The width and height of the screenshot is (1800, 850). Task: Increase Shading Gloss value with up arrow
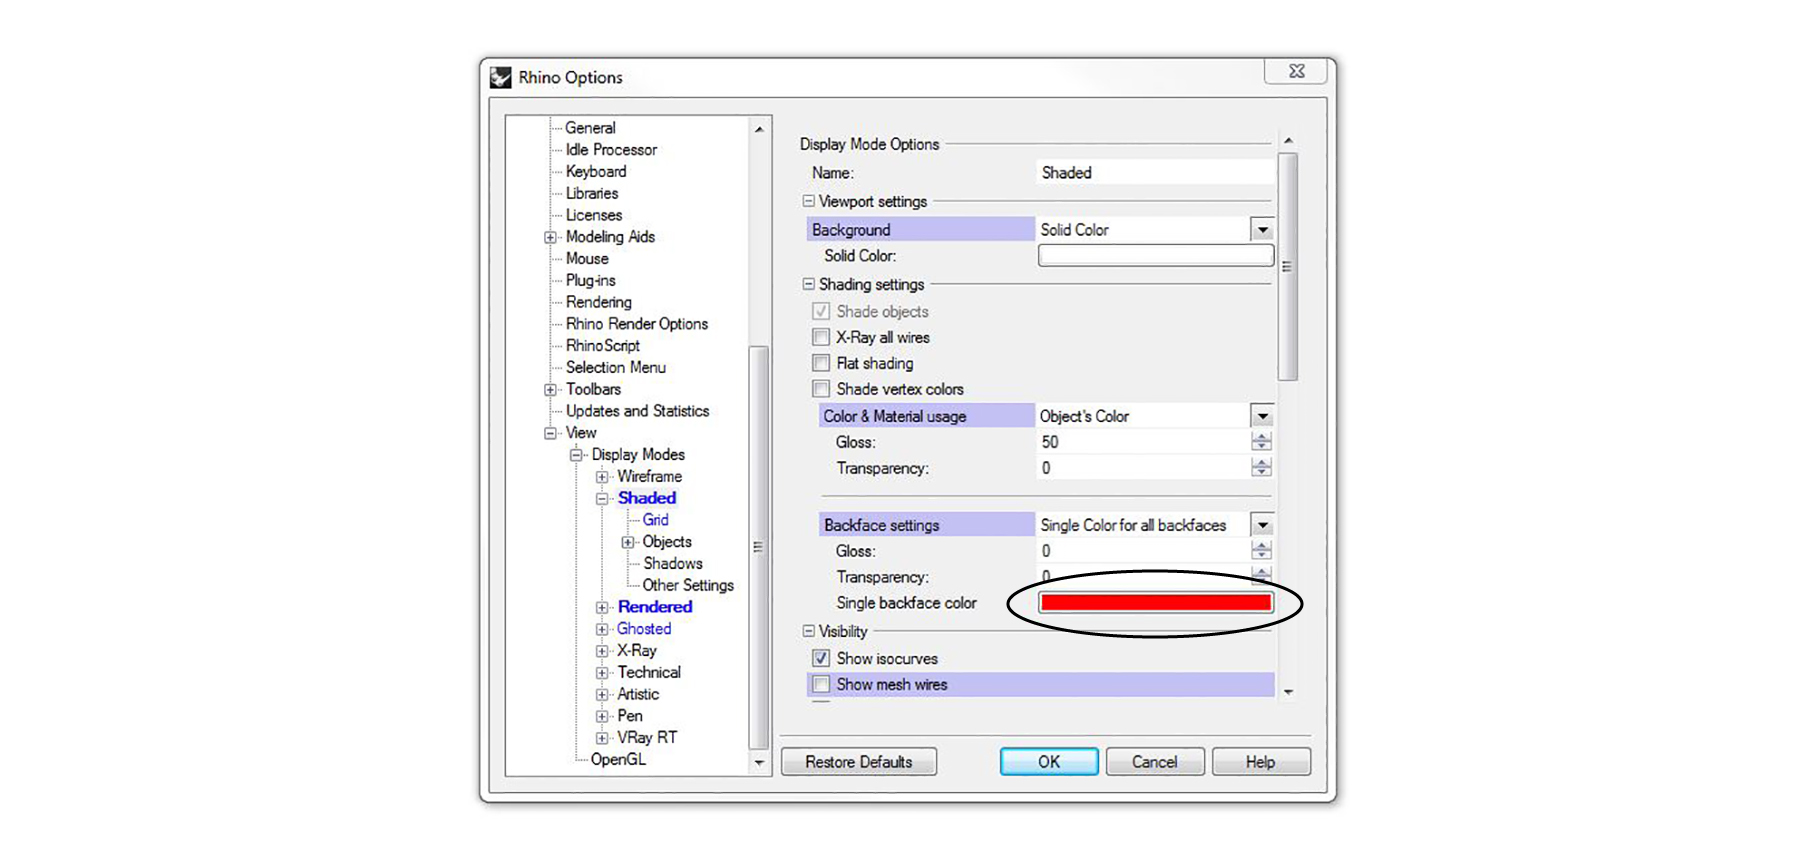[x=1262, y=437]
